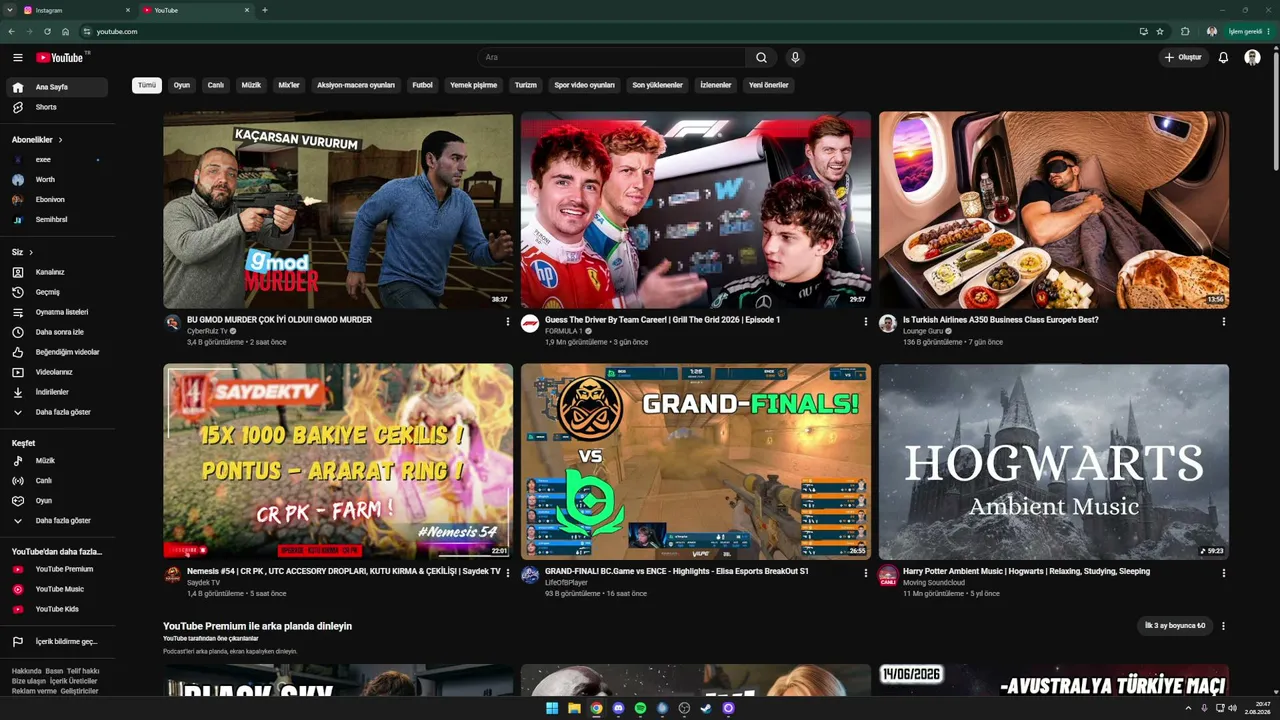
Task: Open the browser tab search dropdown
Action: point(10,10)
